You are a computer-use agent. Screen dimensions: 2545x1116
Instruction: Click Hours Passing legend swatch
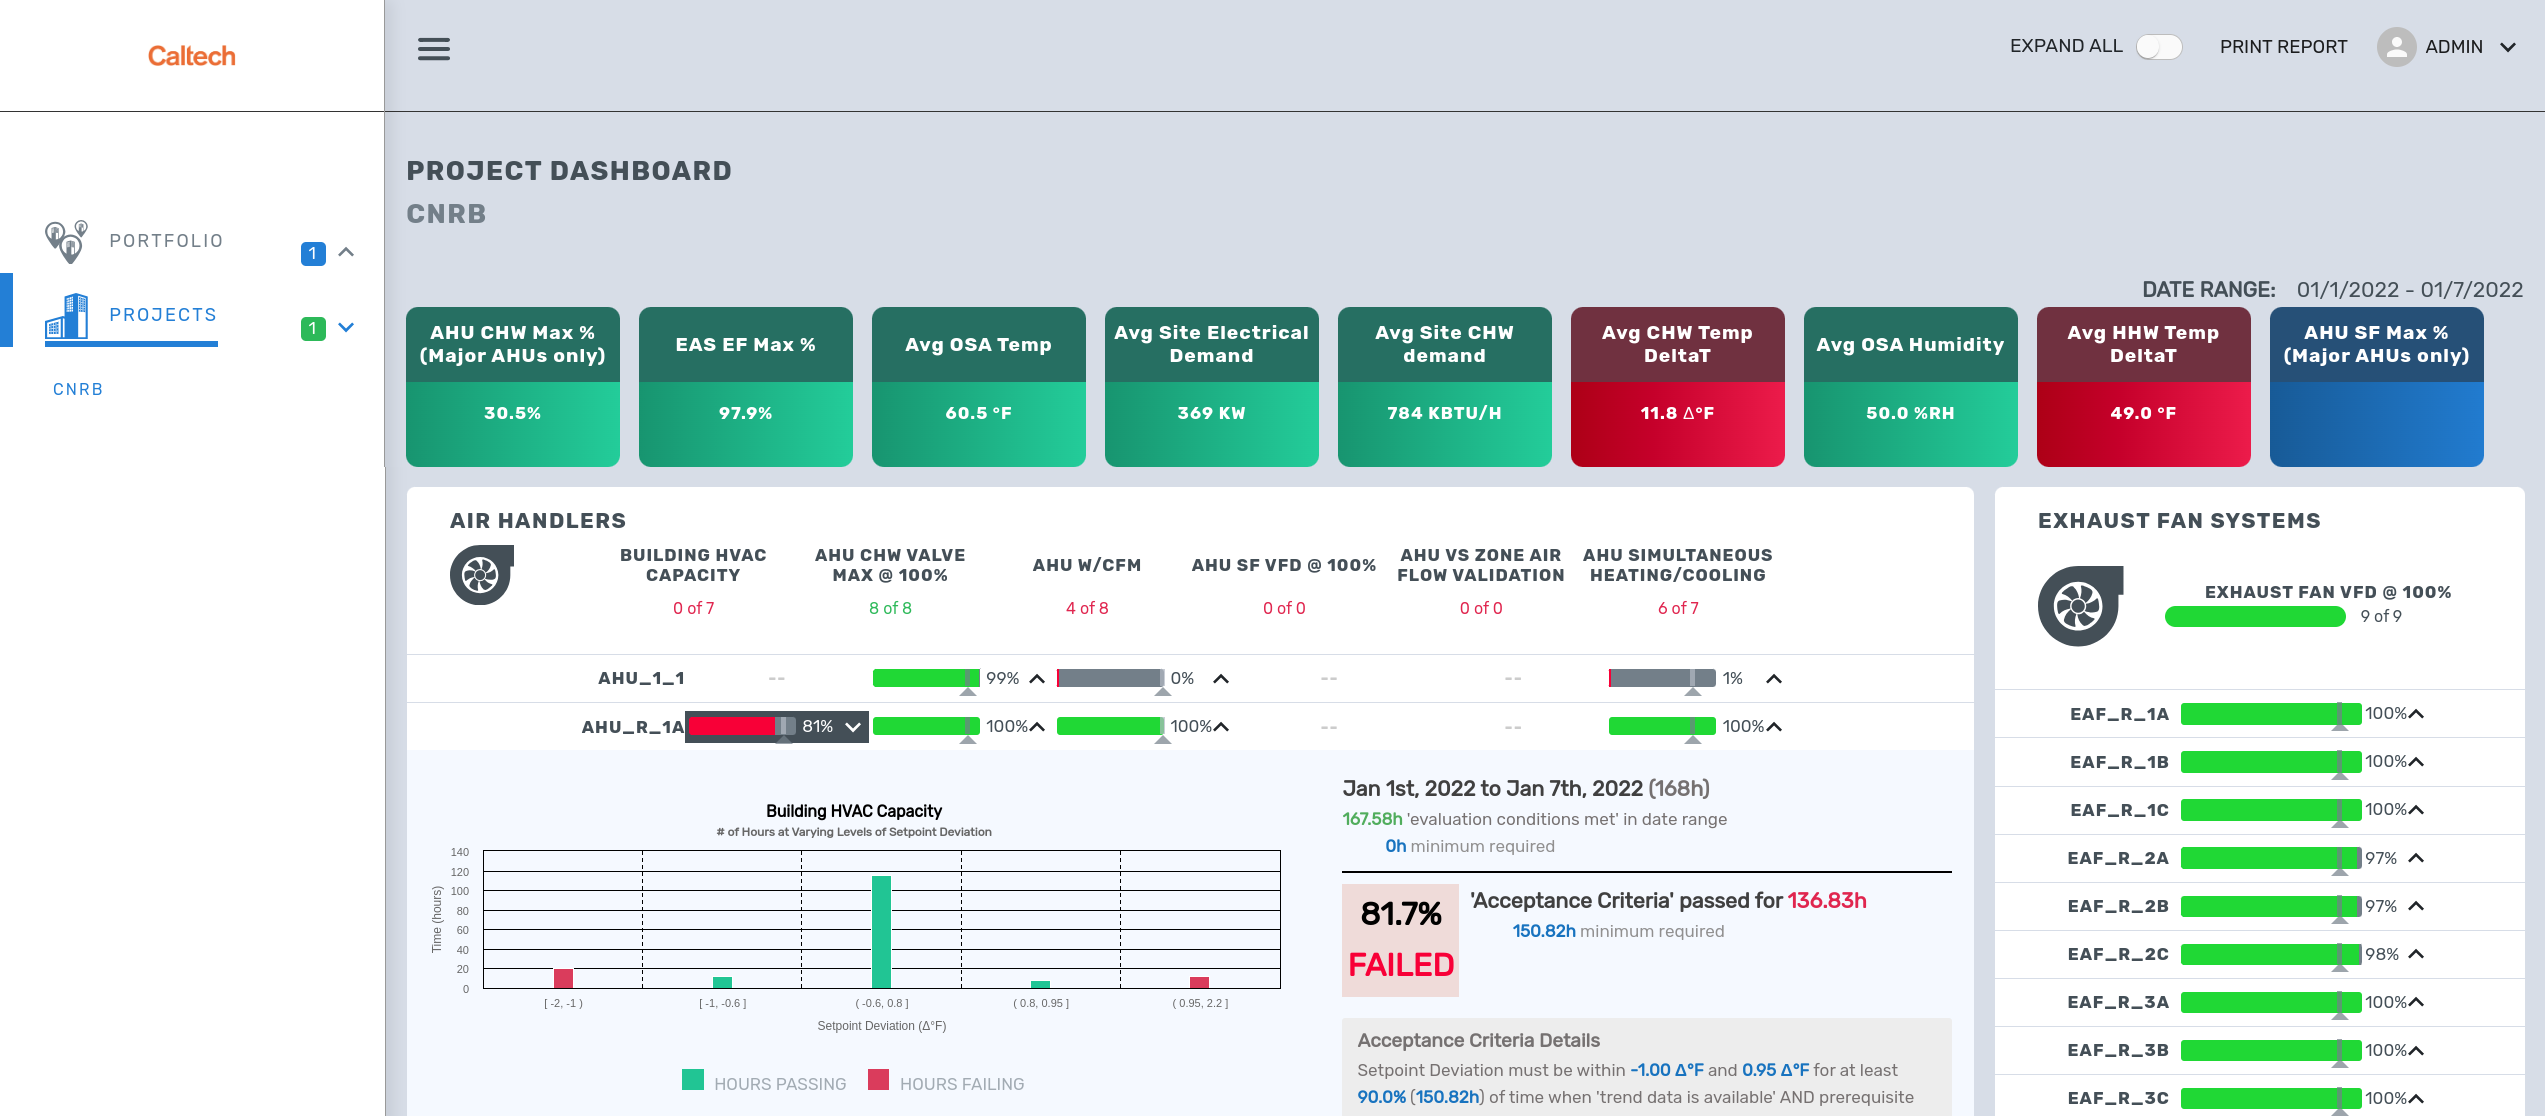(693, 1080)
